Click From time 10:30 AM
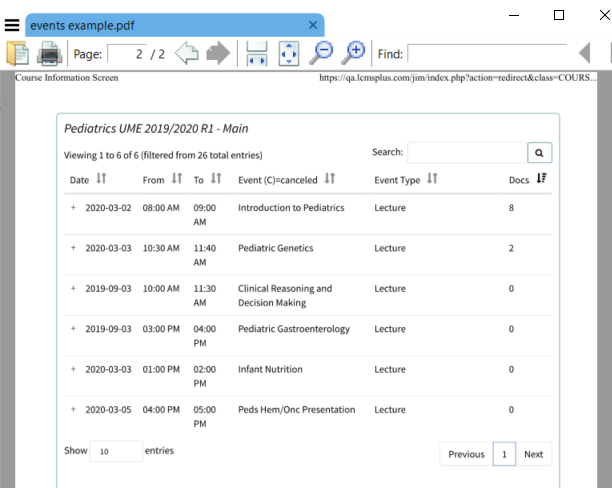Image resolution: width=612 pixels, height=488 pixels. click(x=161, y=248)
